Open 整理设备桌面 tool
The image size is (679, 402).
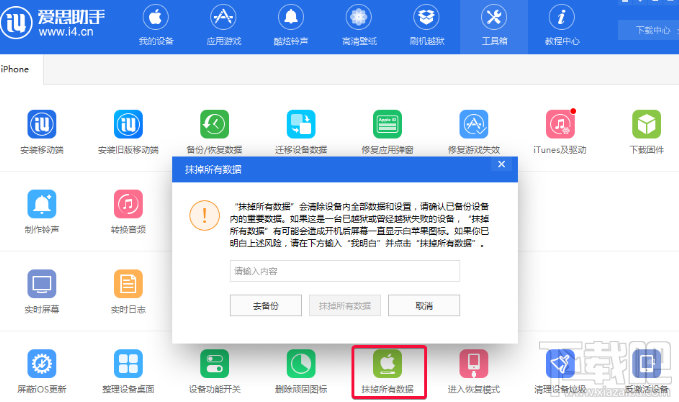click(128, 371)
